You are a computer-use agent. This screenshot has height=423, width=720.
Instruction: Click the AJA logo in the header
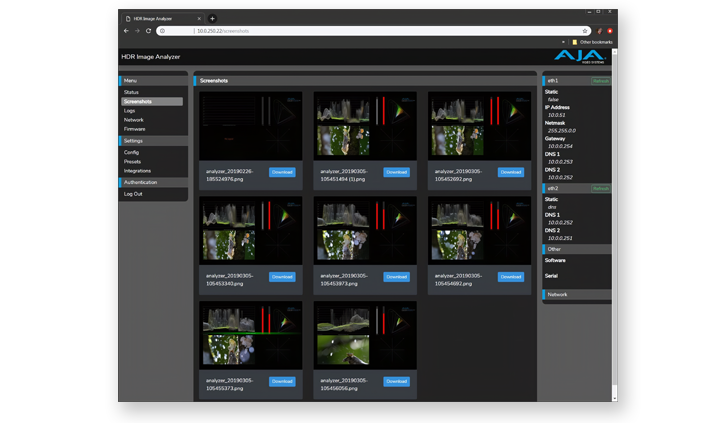click(577, 56)
